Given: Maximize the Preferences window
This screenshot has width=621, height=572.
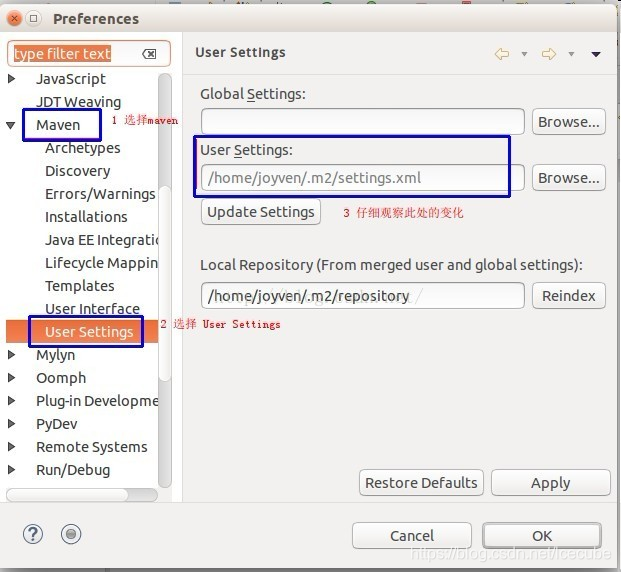Looking at the screenshot, I should (34, 18).
